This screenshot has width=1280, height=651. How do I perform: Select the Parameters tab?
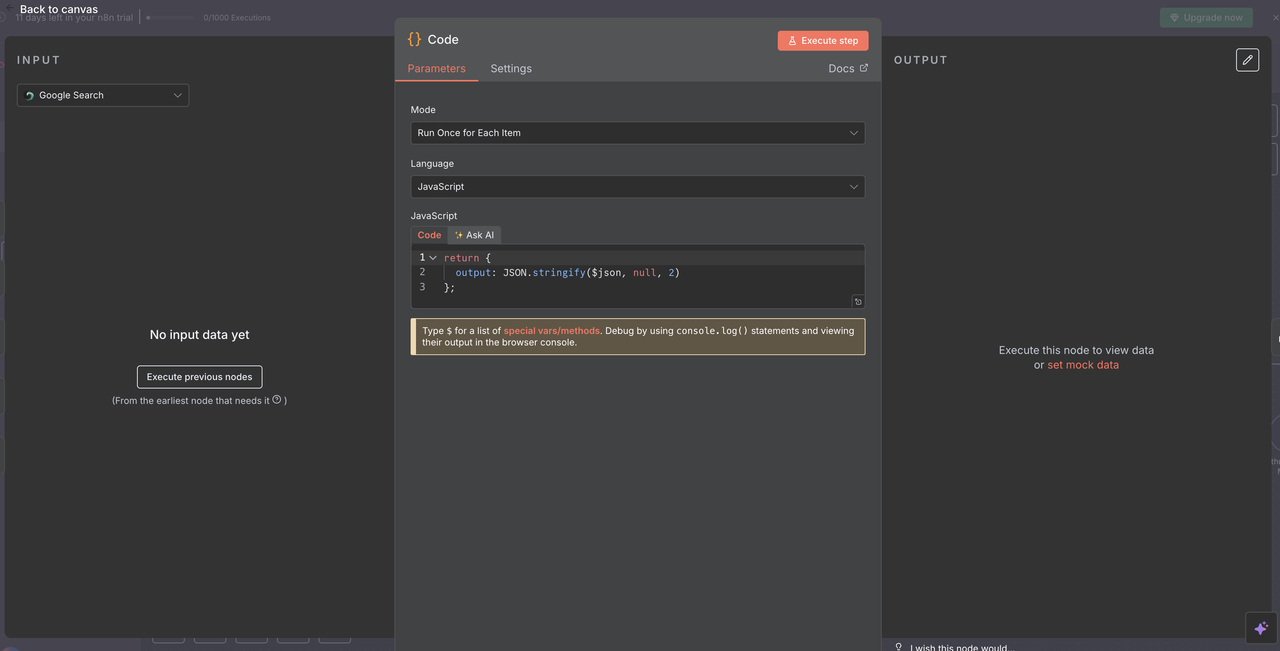(x=437, y=69)
